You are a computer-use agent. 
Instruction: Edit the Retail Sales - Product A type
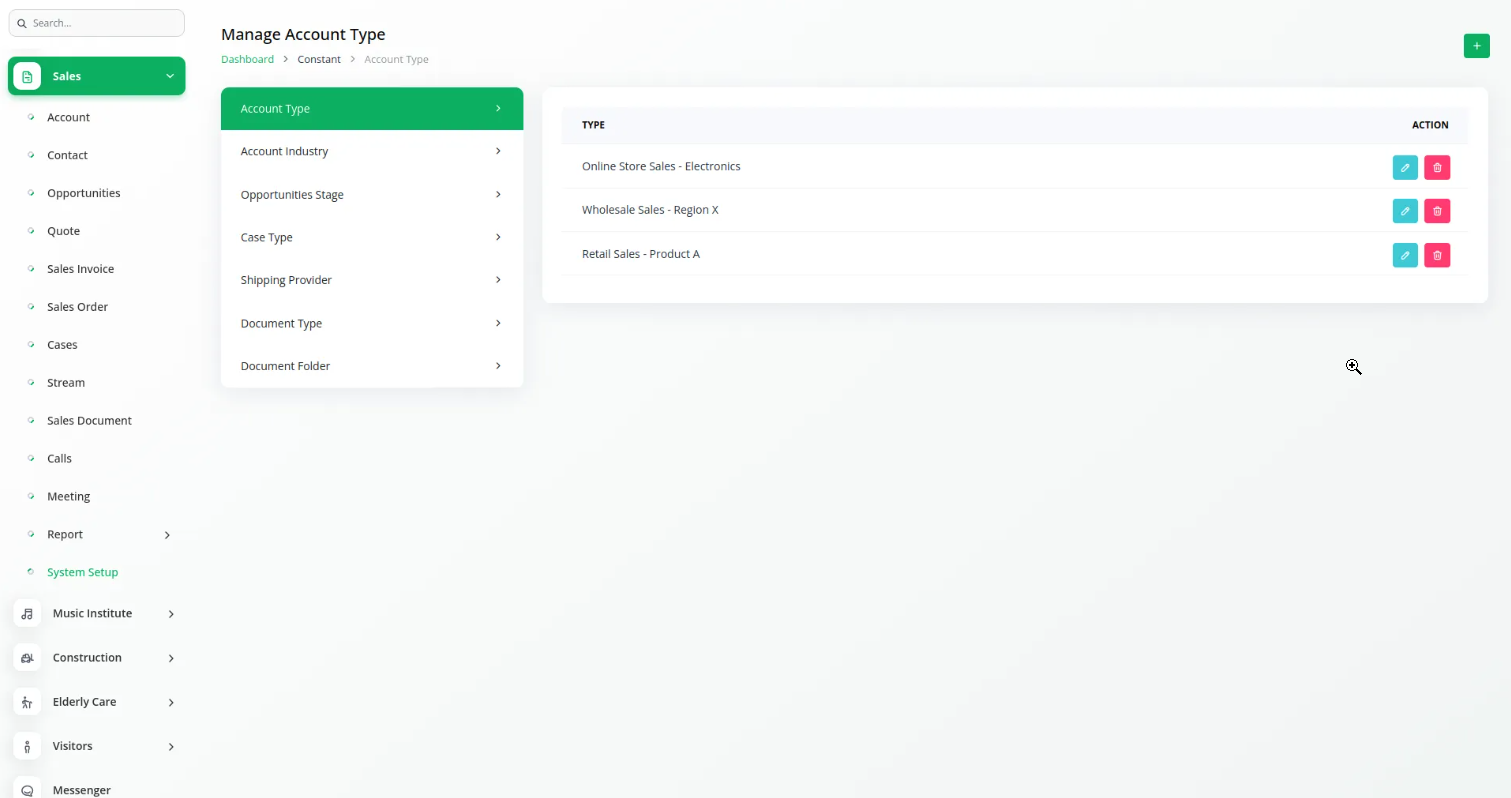pos(1405,255)
